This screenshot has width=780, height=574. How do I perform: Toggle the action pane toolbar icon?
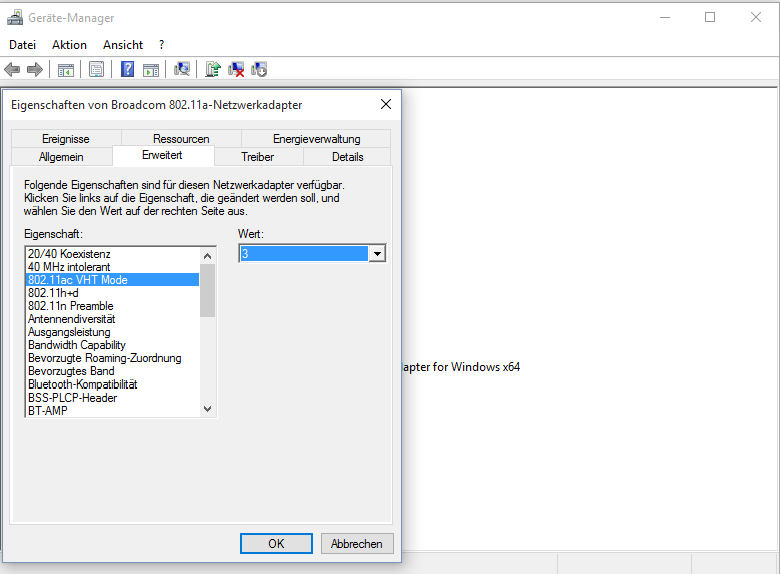(151, 70)
